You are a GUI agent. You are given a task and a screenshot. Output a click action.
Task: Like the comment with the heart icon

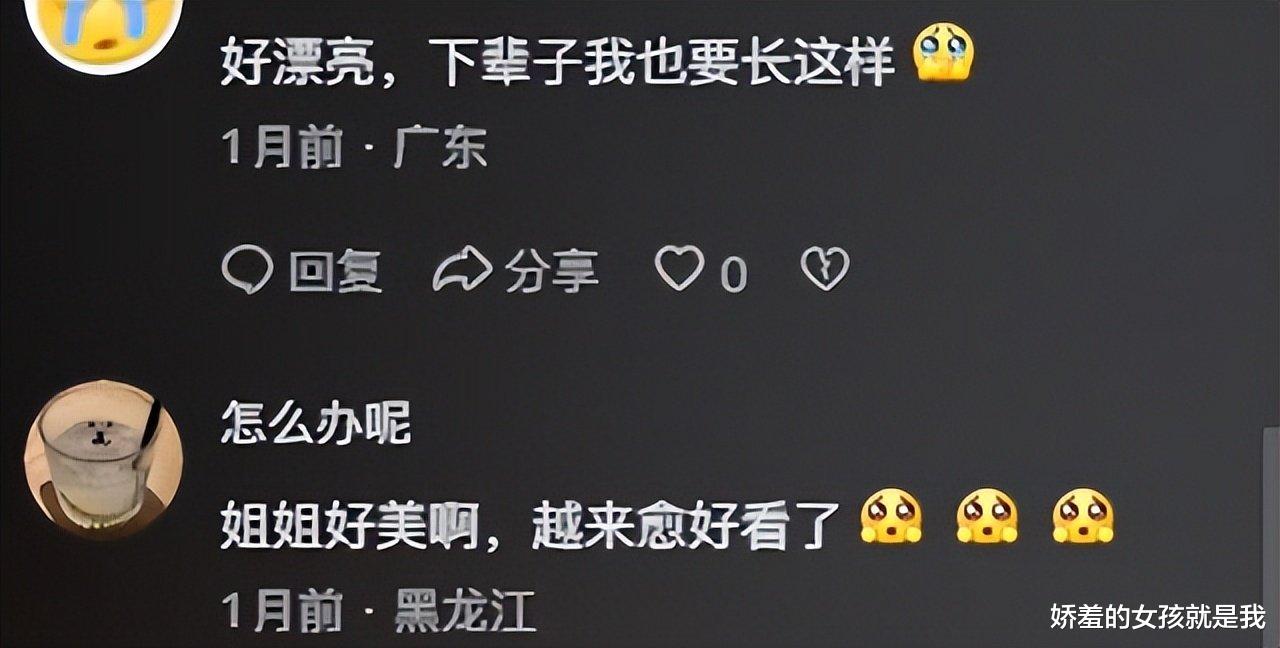point(679,269)
